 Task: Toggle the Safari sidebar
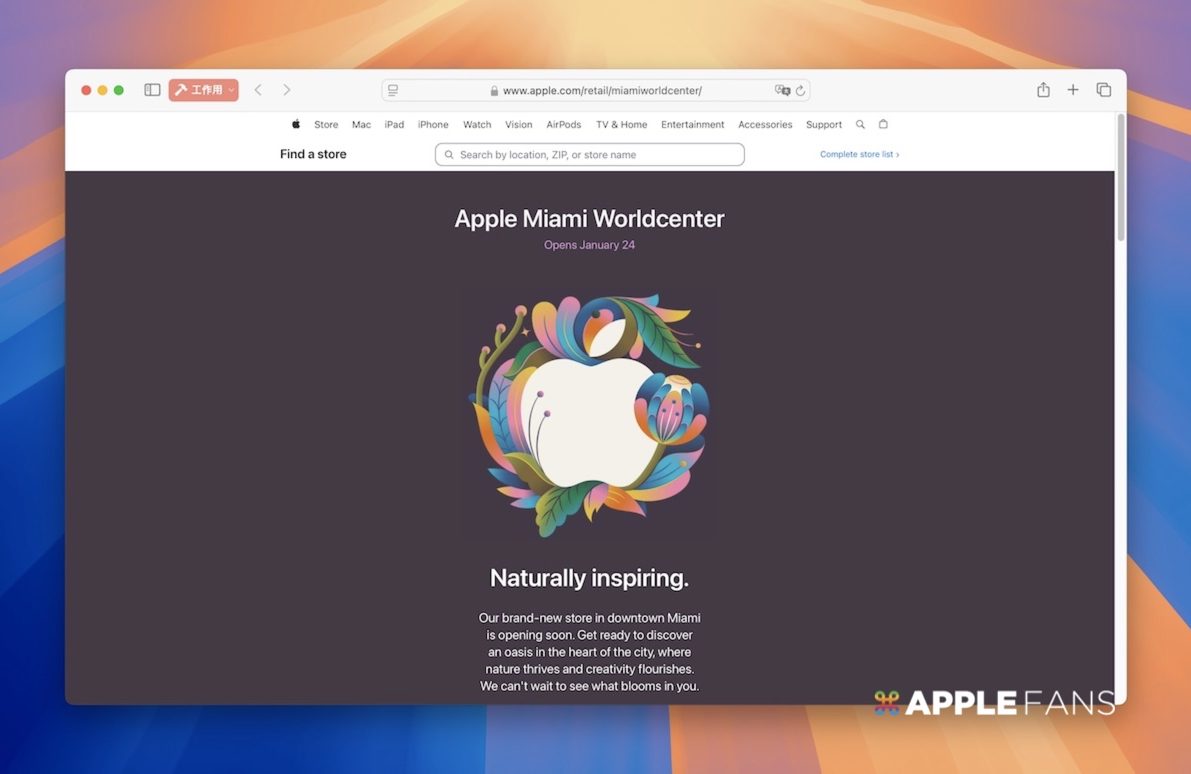152,90
